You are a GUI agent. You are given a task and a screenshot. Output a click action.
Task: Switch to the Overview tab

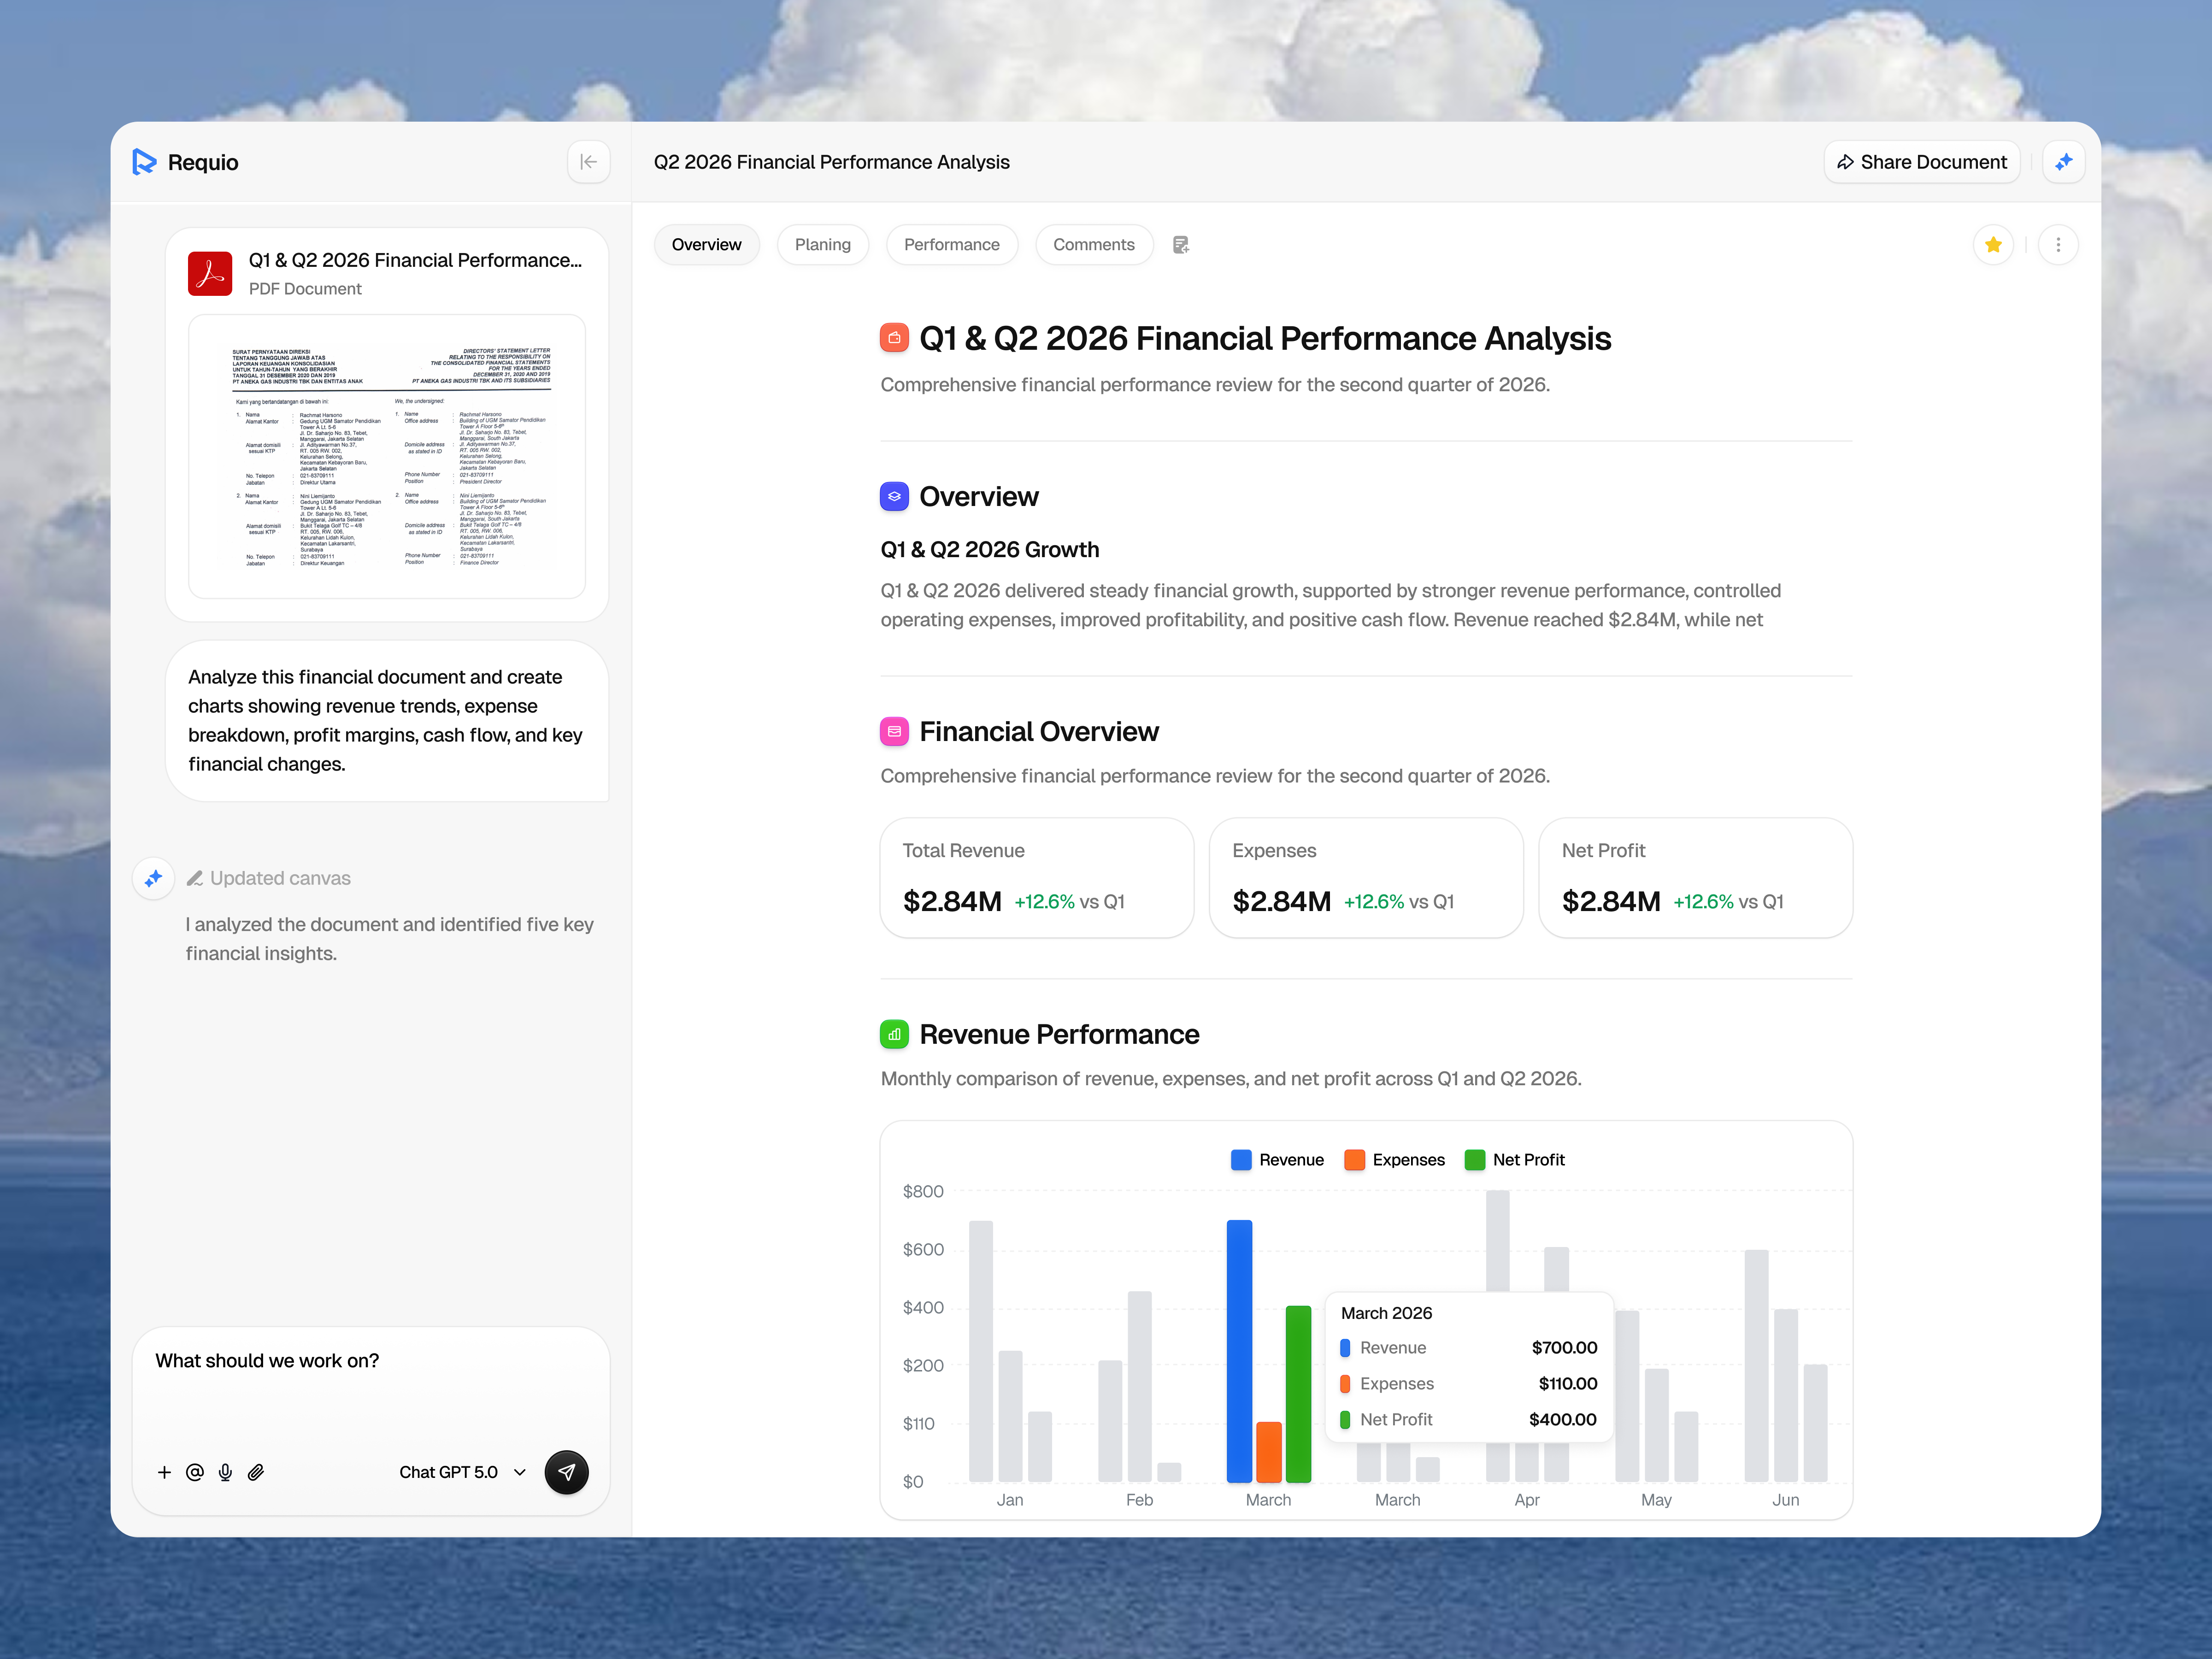point(706,245)
